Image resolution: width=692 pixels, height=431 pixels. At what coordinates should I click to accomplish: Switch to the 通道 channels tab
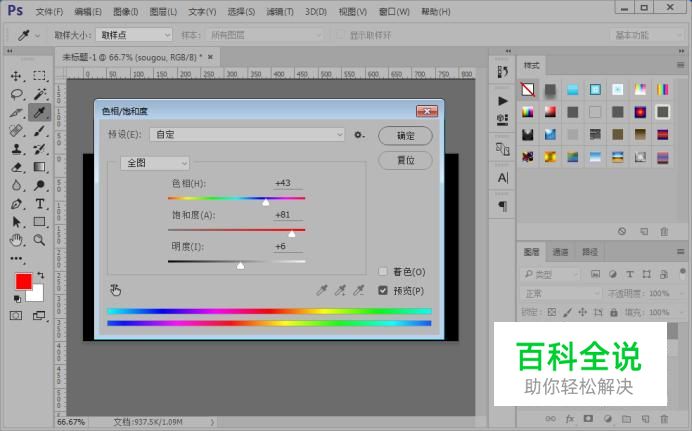[561, 252]
